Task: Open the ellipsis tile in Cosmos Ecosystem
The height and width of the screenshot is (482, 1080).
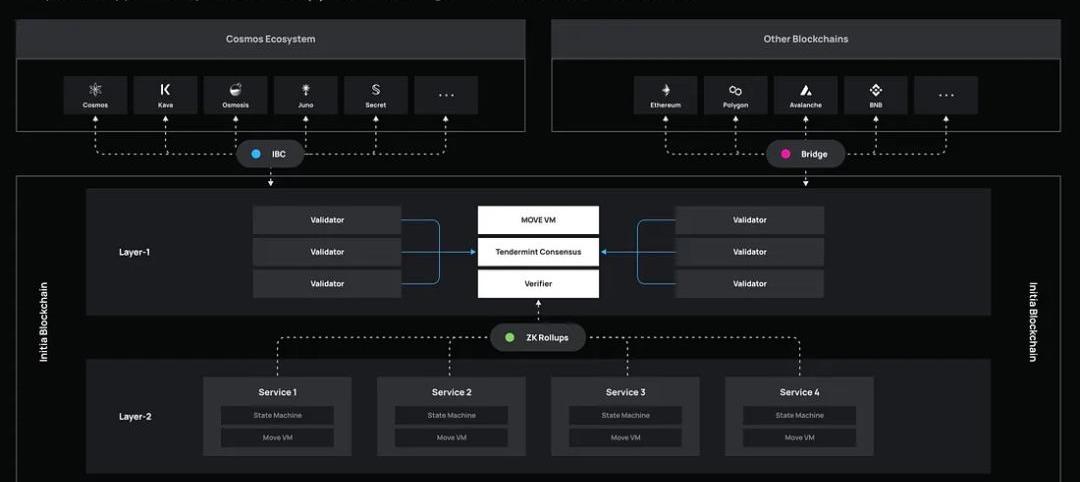Action: (x=446, y=95)
